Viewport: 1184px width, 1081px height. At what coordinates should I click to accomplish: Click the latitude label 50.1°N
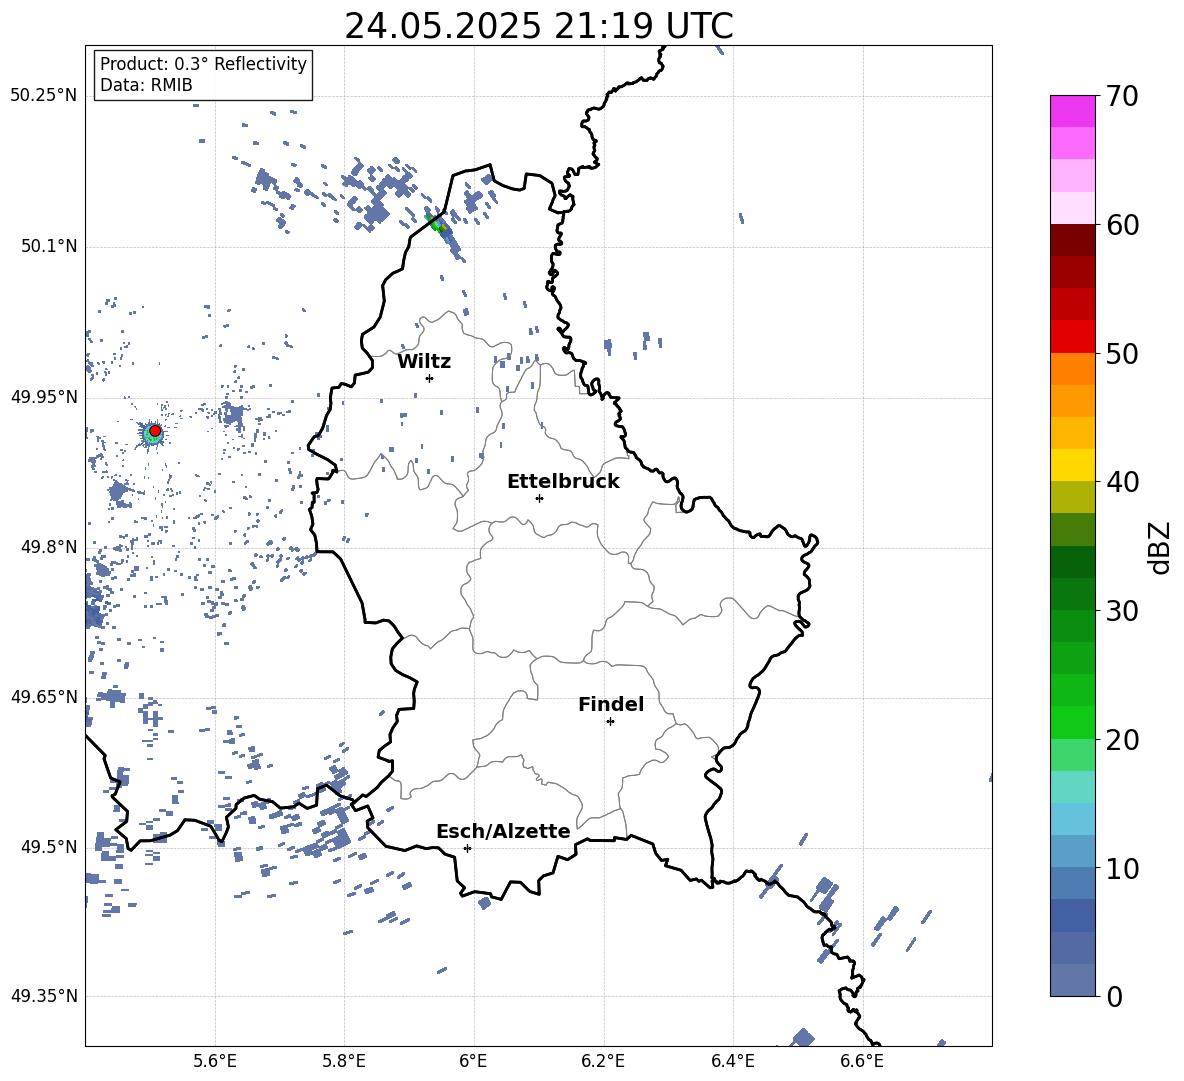(x=49, y=247)
